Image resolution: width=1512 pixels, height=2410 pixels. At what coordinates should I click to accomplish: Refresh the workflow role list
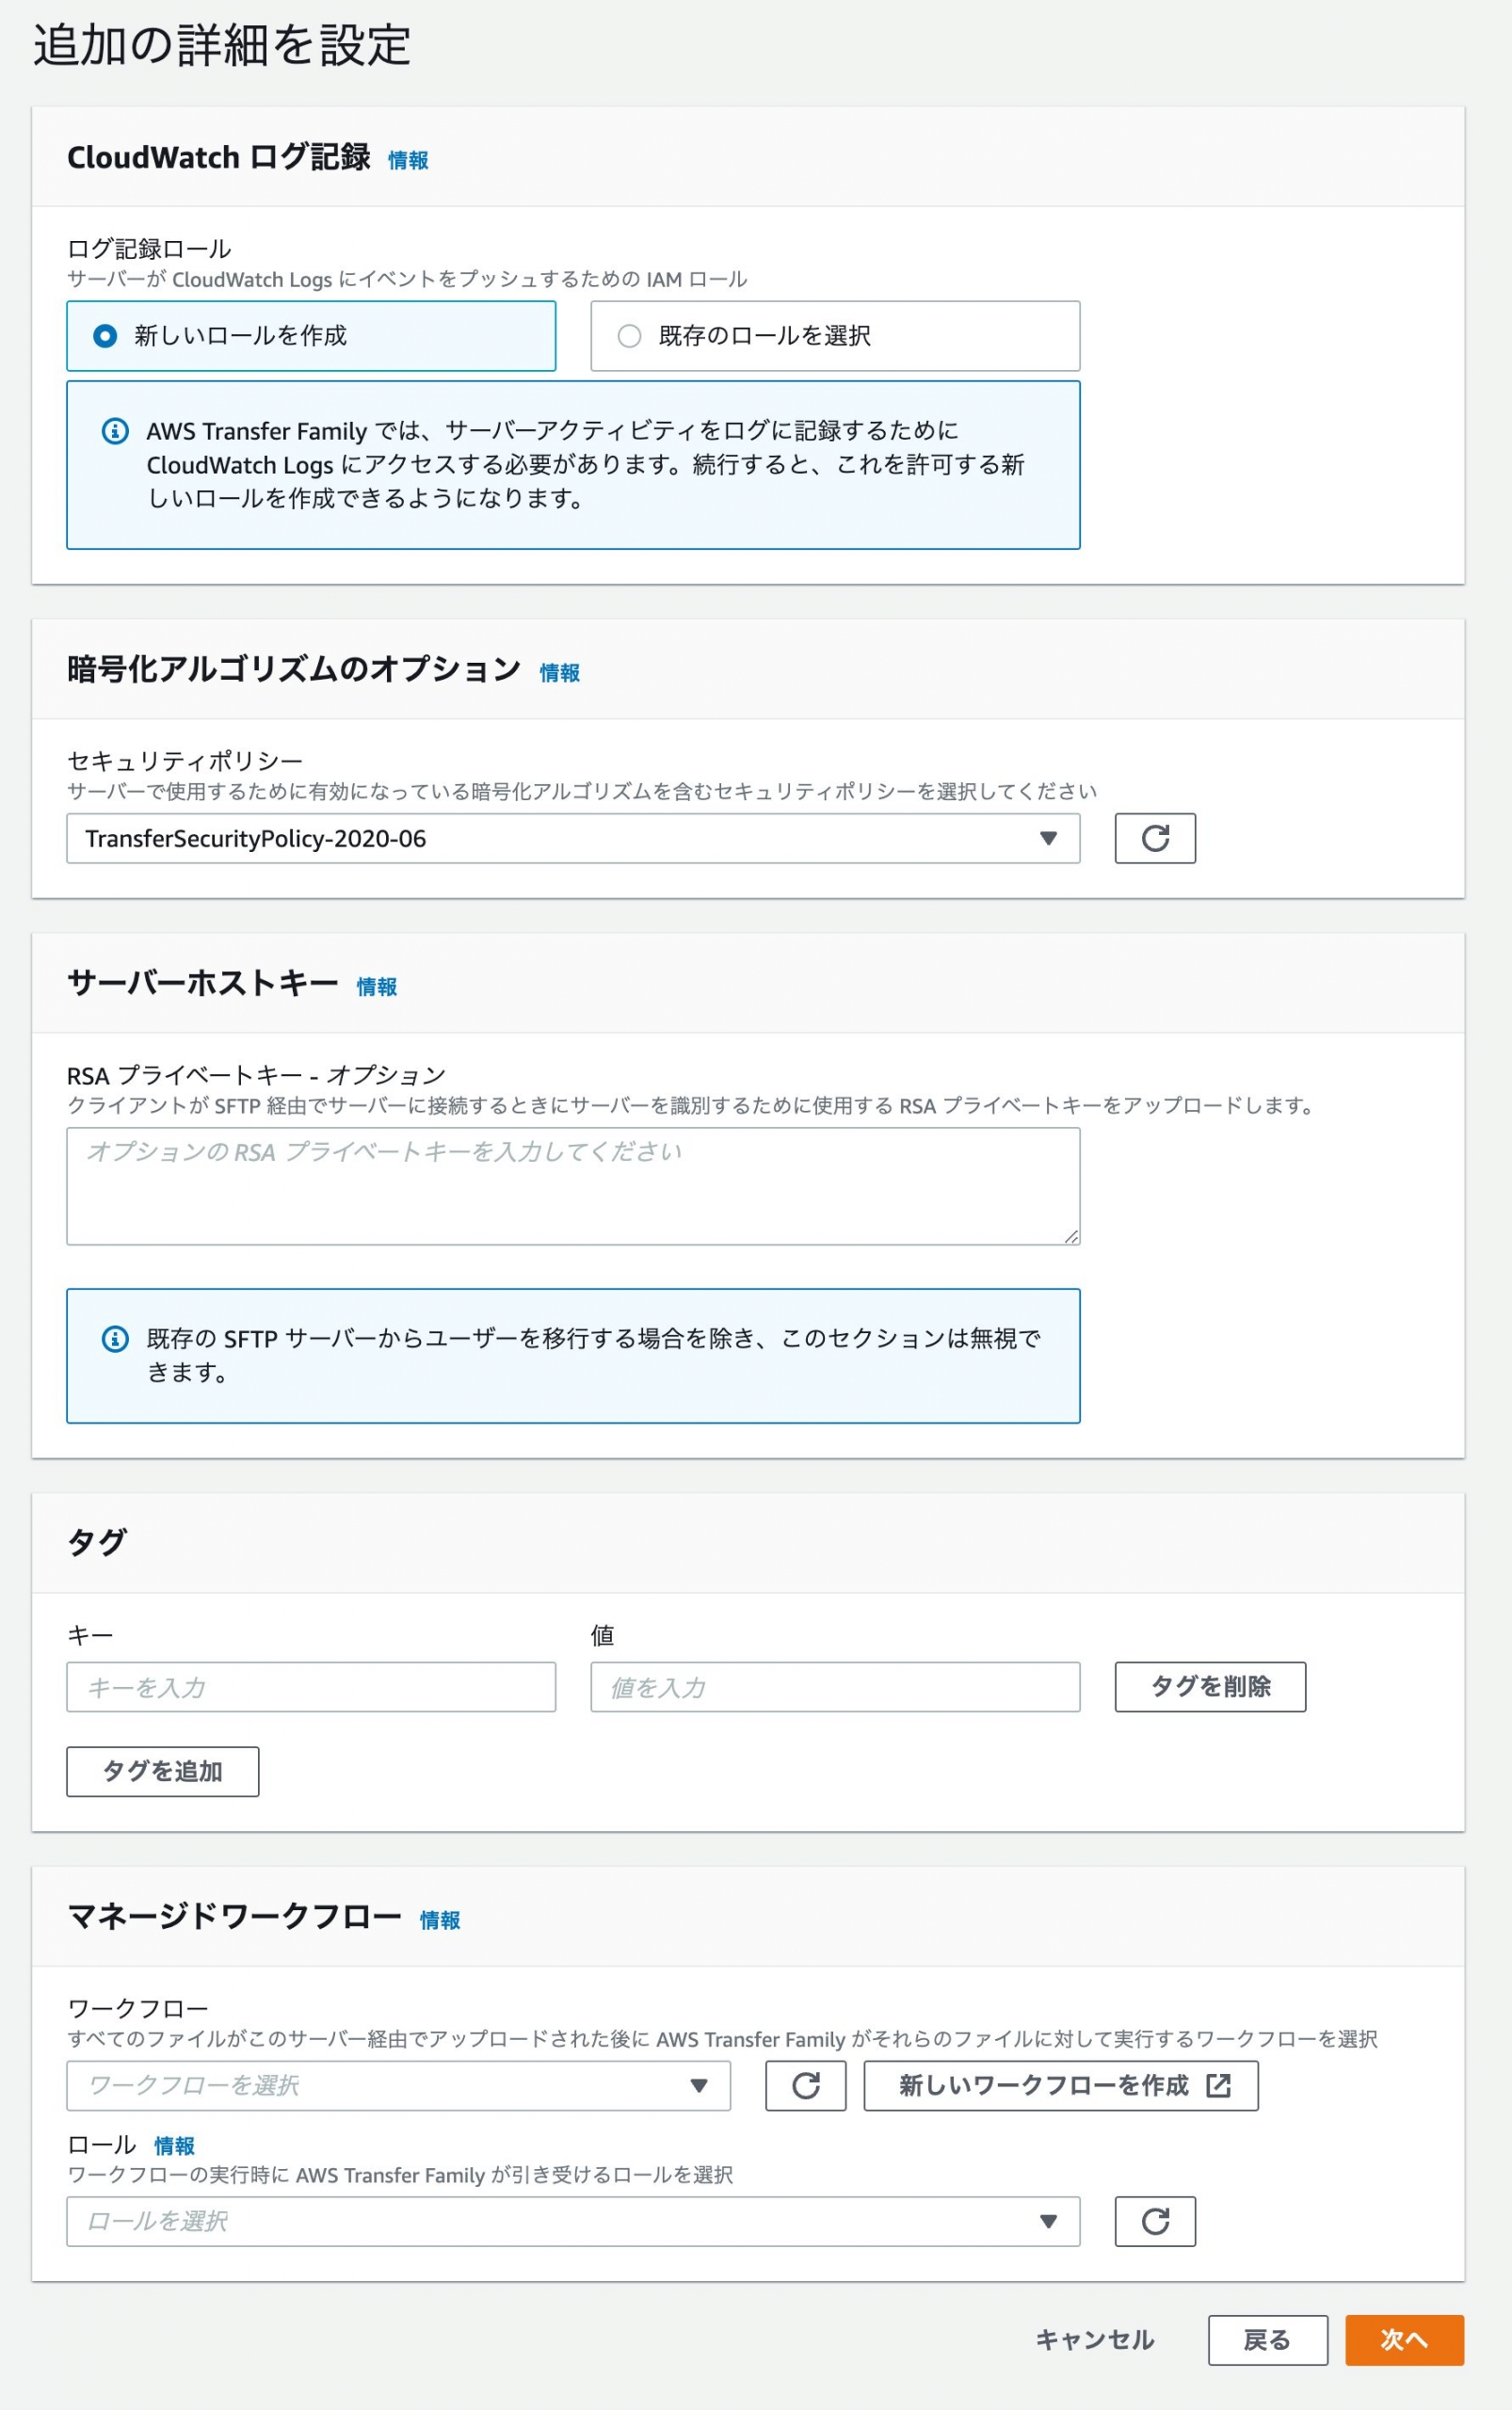[1155, 2221]
